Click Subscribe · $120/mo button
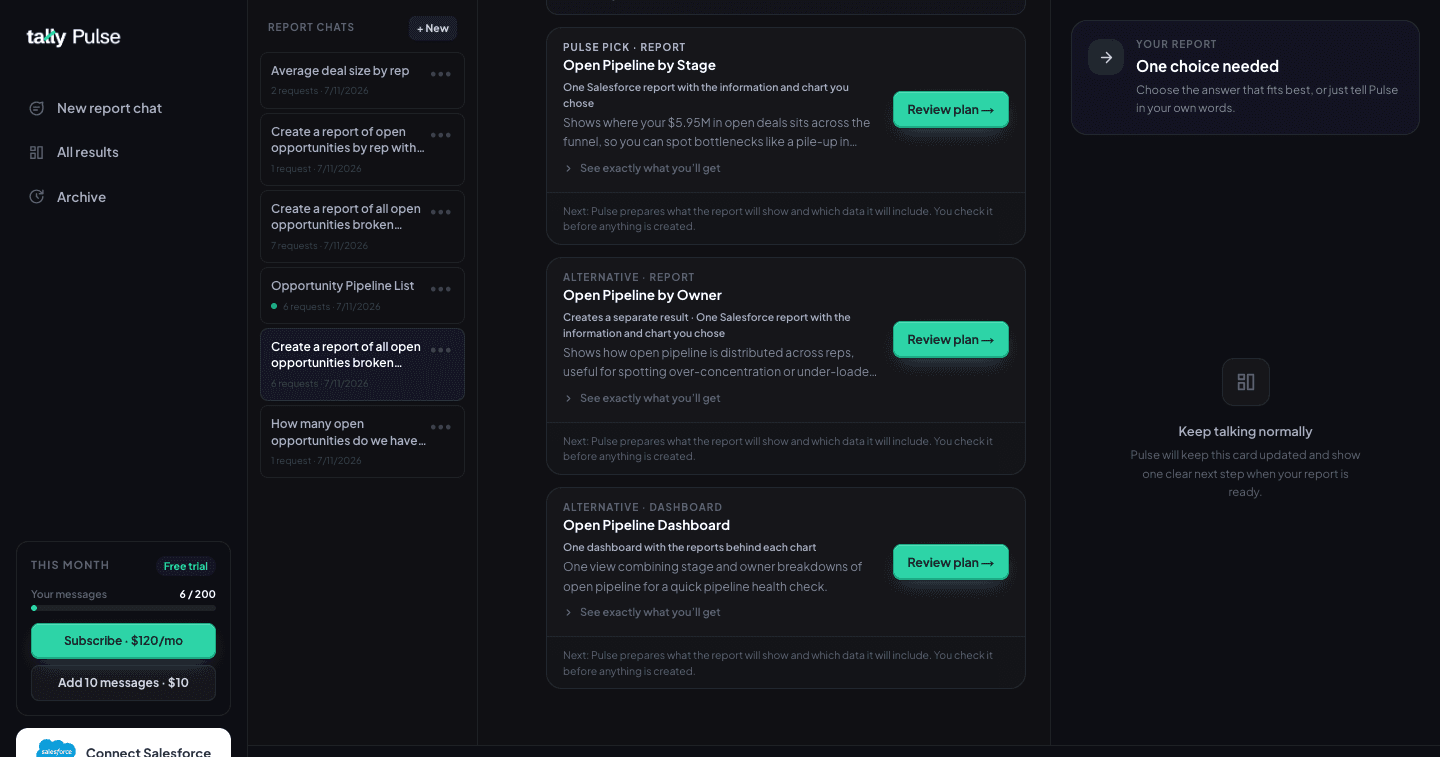The height and width of the screenshot is (757, 1440). (x=123, y=641)
